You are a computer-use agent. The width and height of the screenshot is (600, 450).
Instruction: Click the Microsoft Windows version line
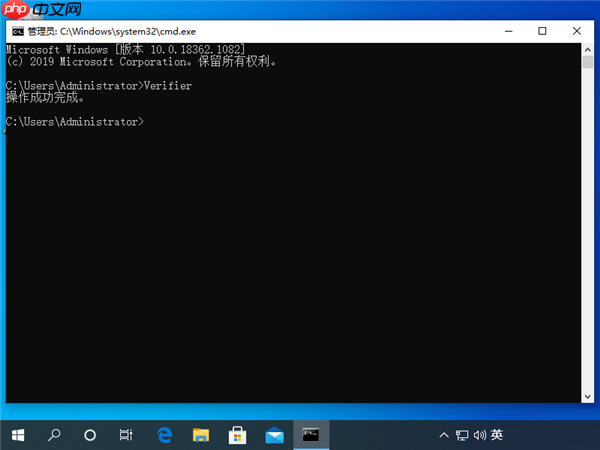coord(125,49)
